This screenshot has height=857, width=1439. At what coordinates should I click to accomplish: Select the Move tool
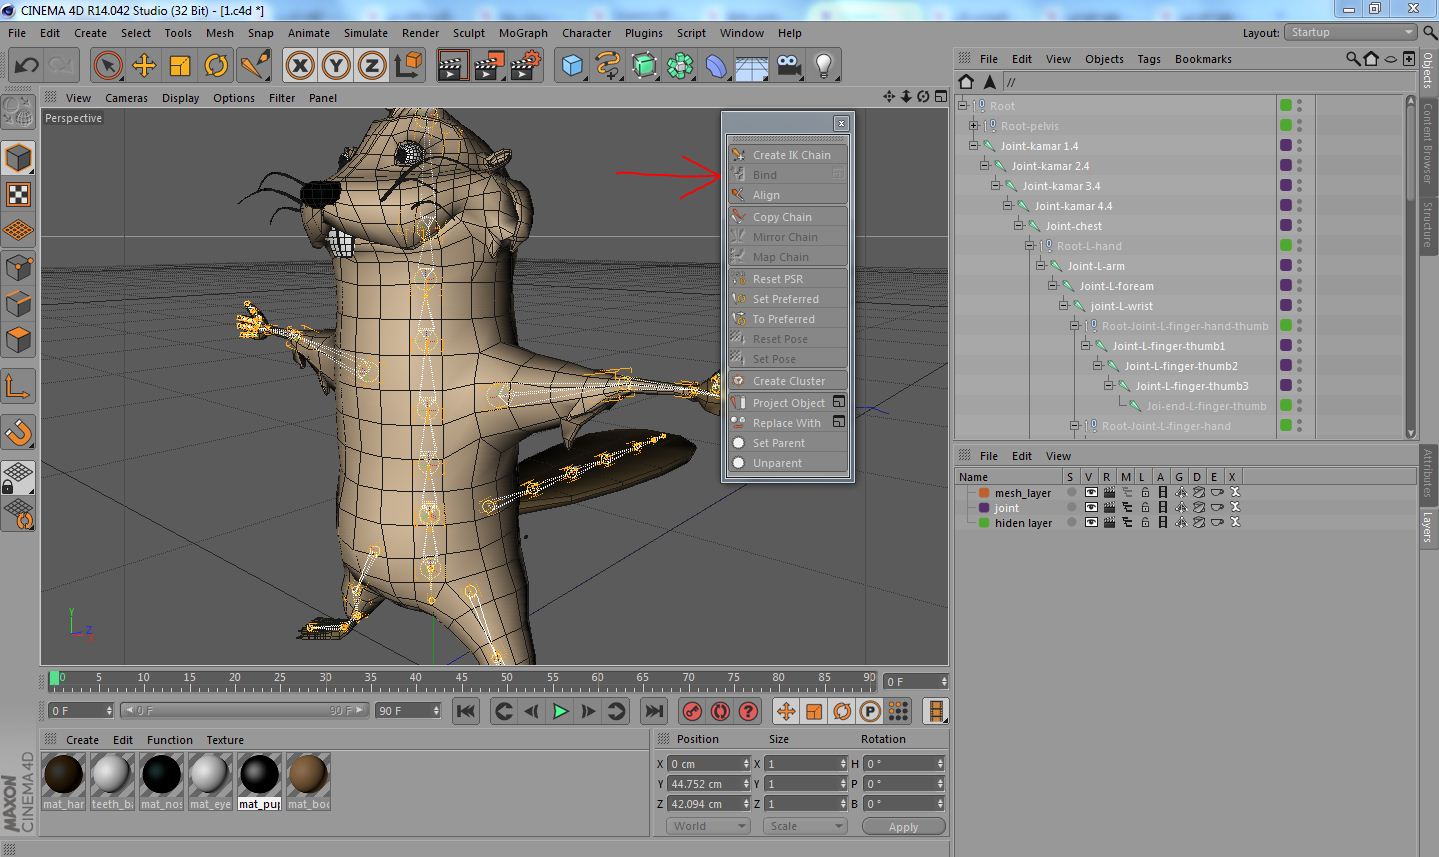click(x=144, y=66)
